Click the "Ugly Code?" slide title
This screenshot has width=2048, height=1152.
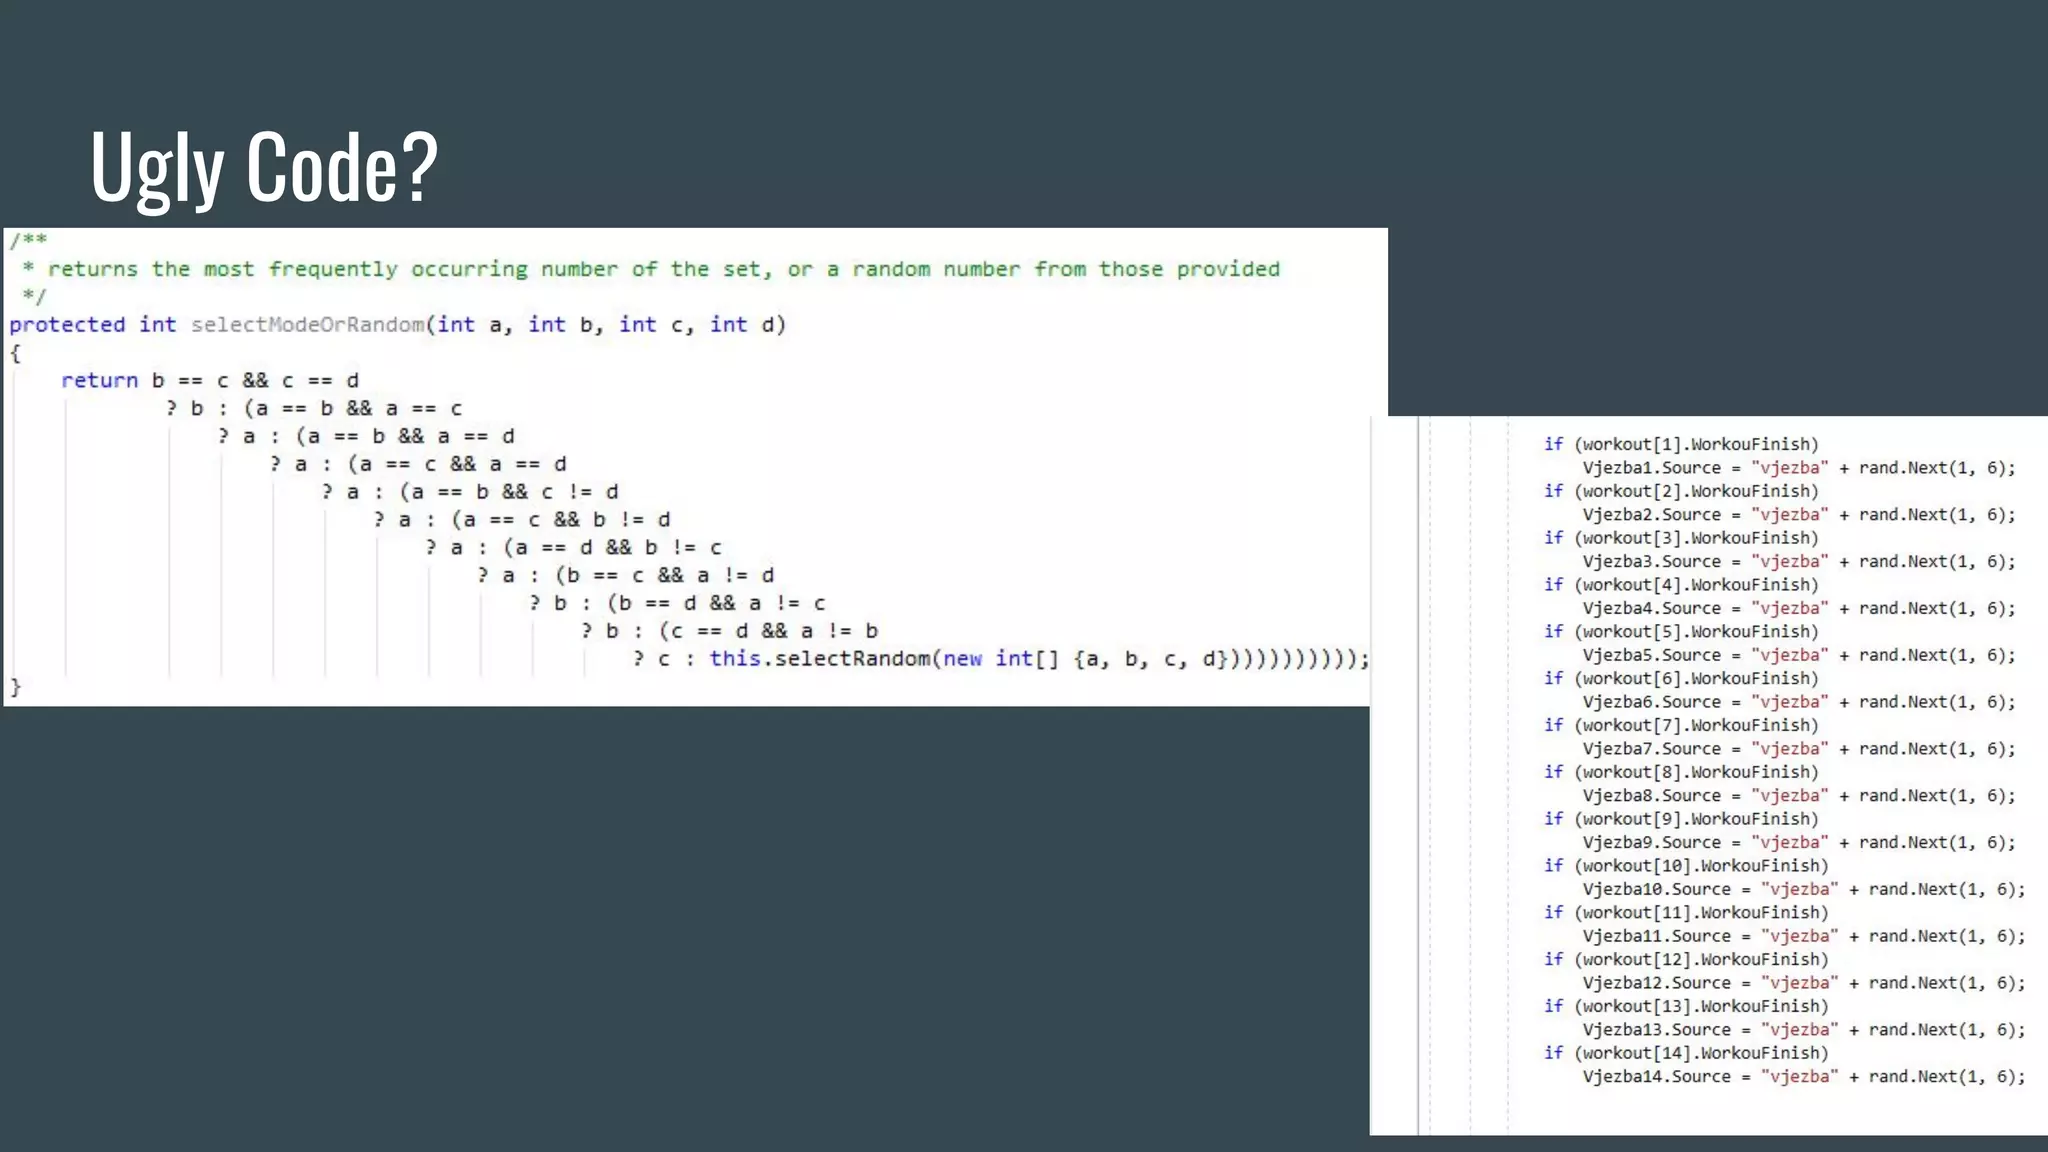pyautogui.click(x=264, y=166)
